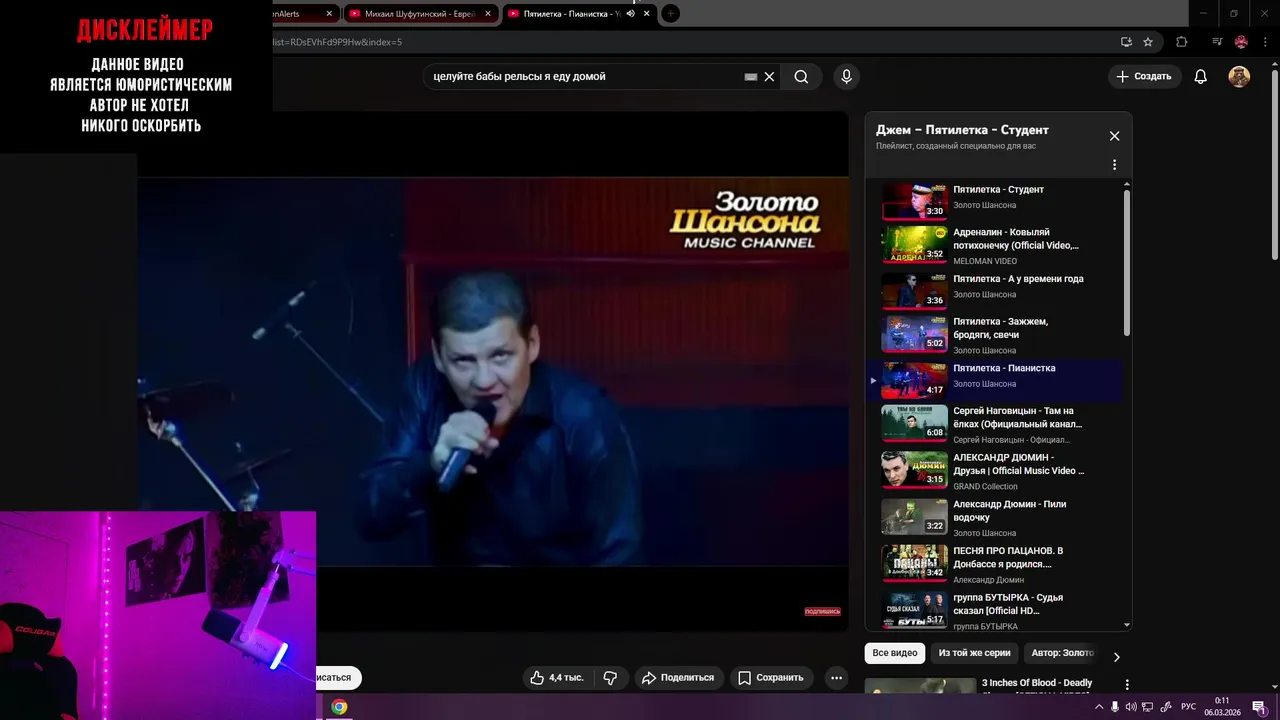Viewport: 1280px width, 720px height.
Task: Open microphone tray icon
Action: [1115, 707]
